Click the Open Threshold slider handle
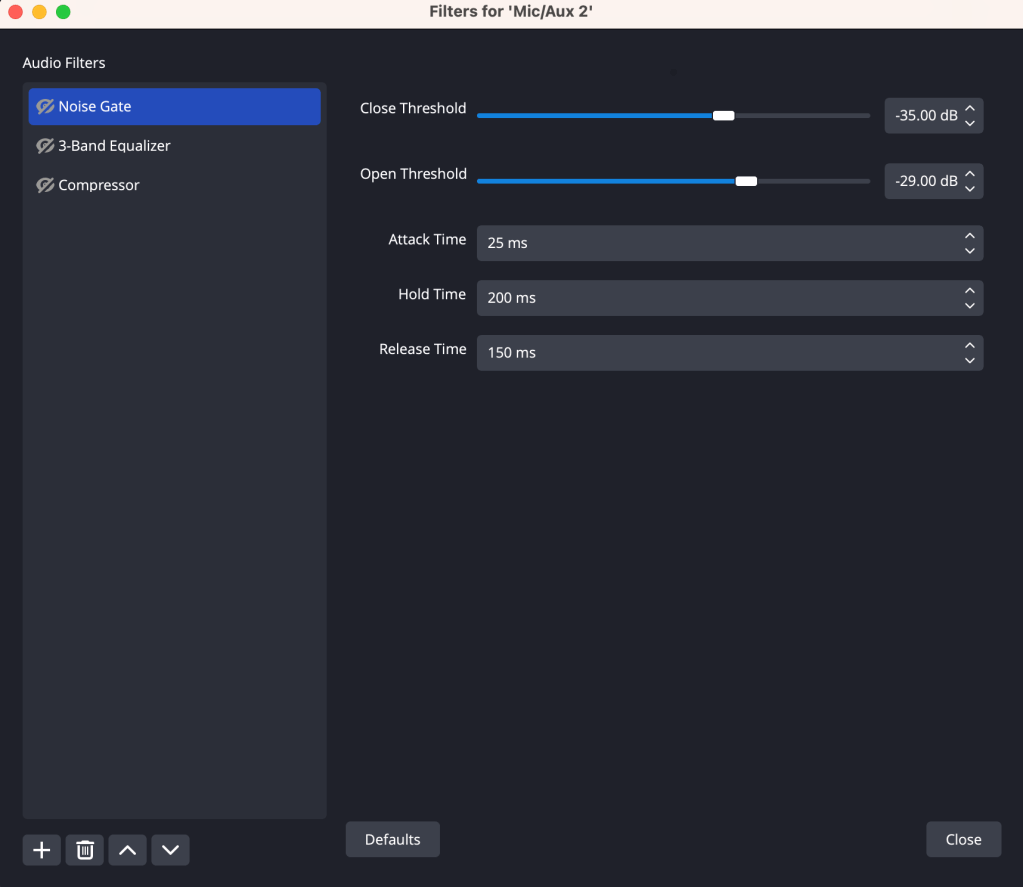This screenshot has width=1023, height=887. coord(746,181)
